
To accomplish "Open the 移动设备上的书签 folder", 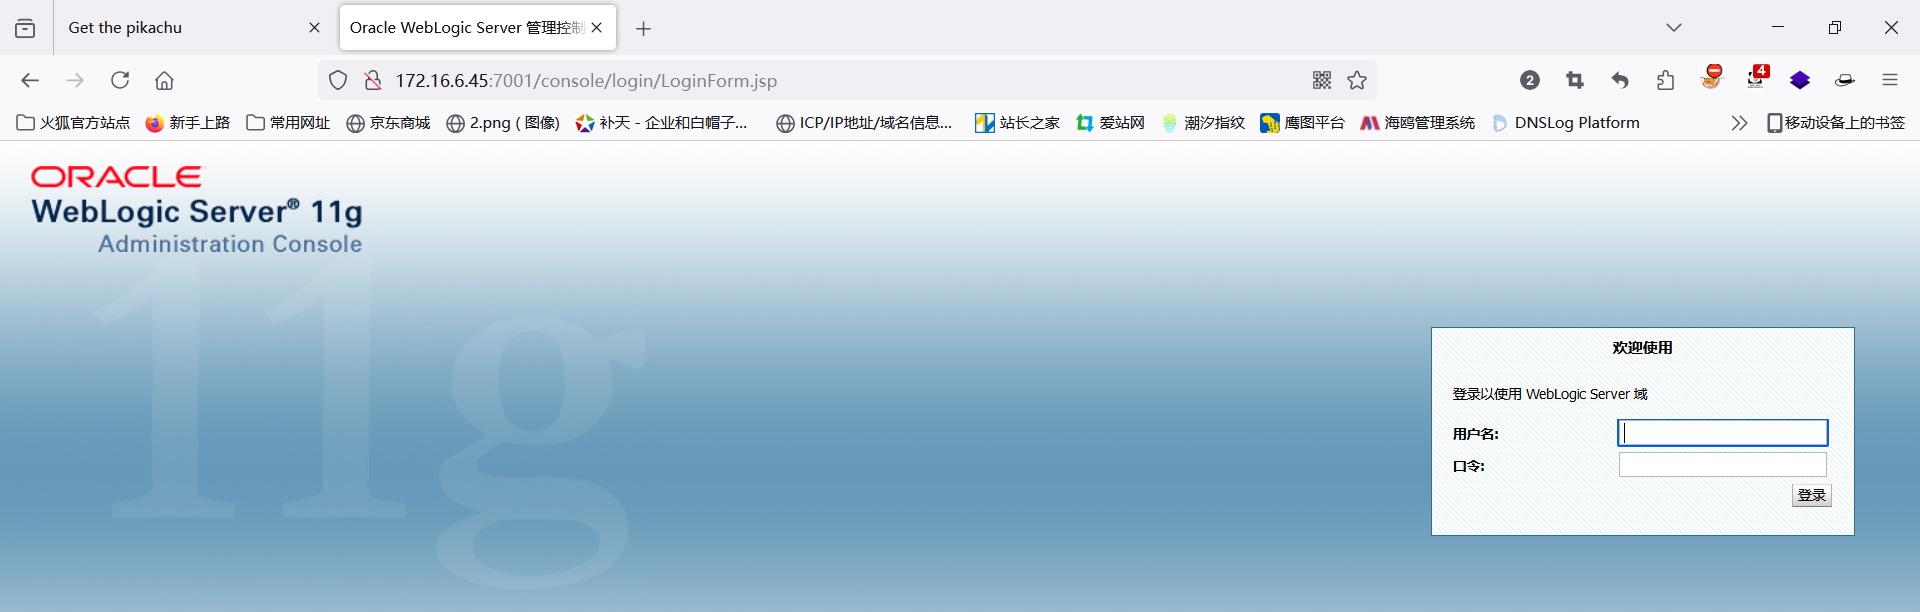I will 1836,123.
